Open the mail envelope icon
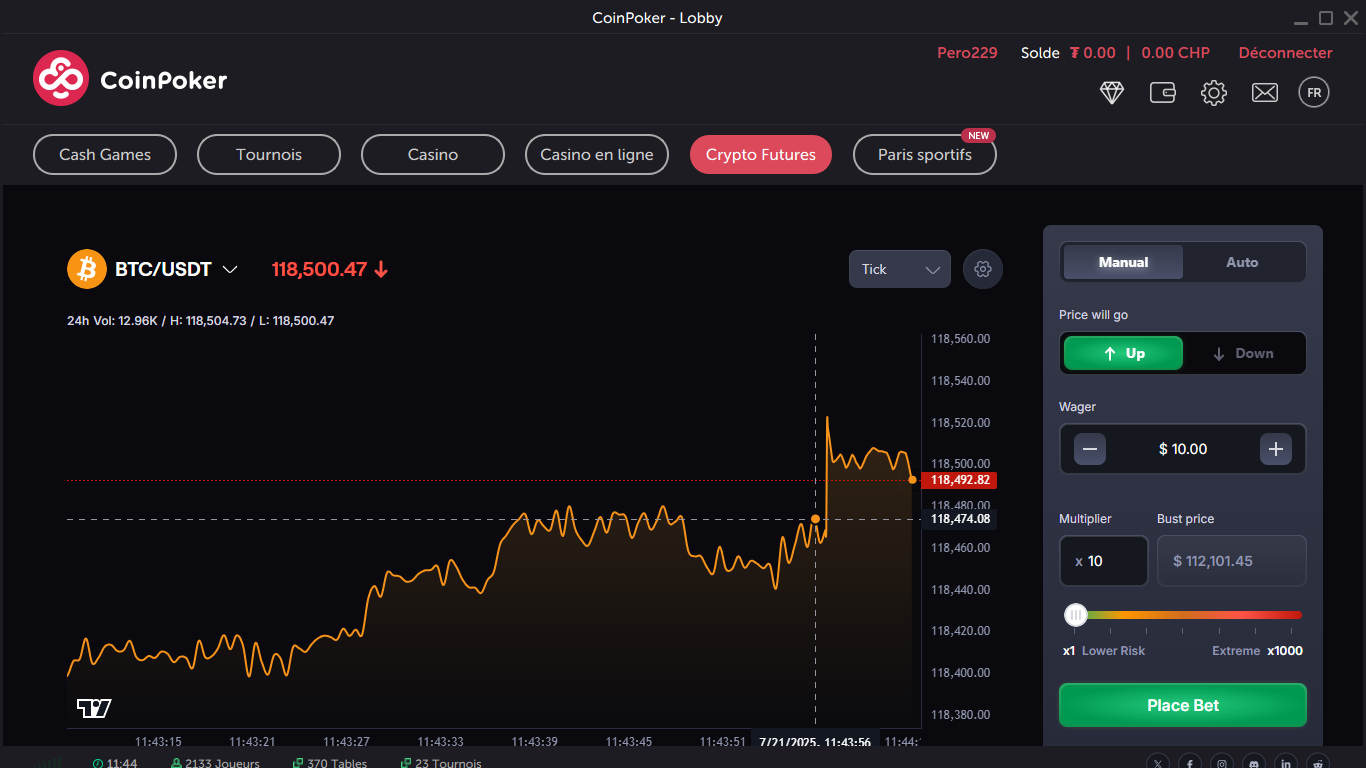Image resolution: width=1366 pixels, height=768 pixels. pos(1264,92)
